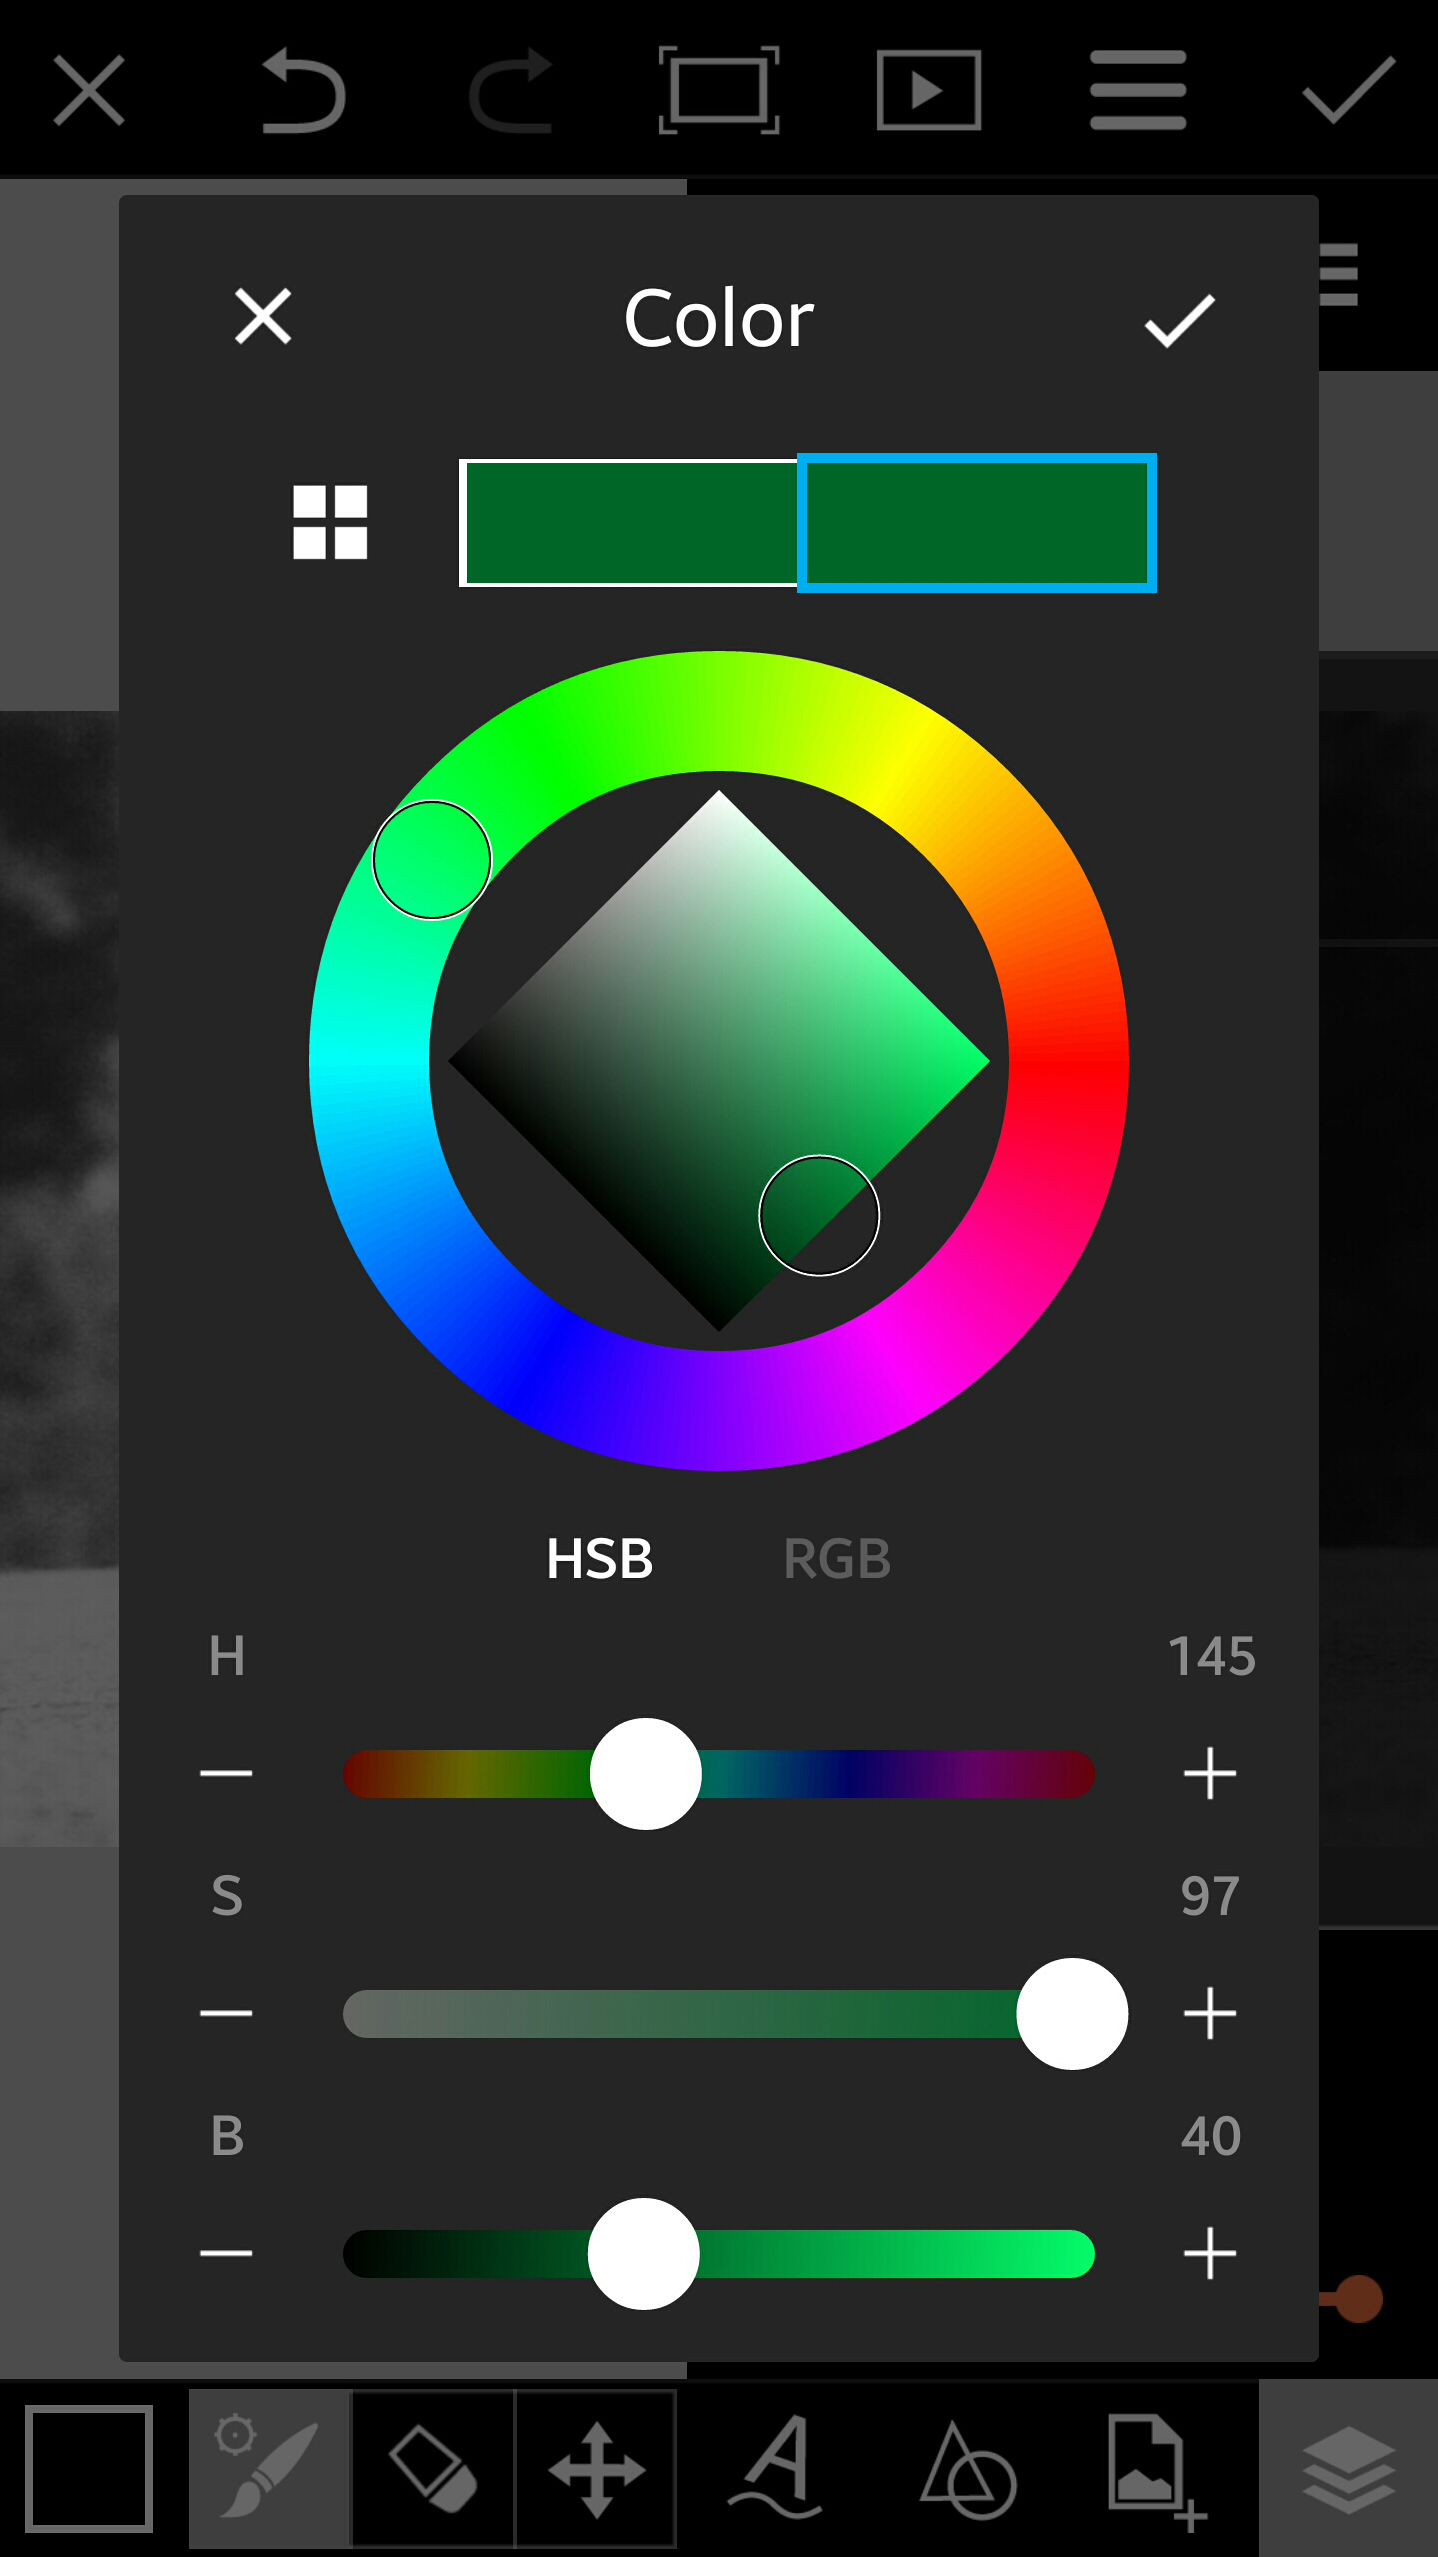This screenshot has height=2557, width=1438.
Task: Select the Eraser tool
Action: (x=433, y=2468)
